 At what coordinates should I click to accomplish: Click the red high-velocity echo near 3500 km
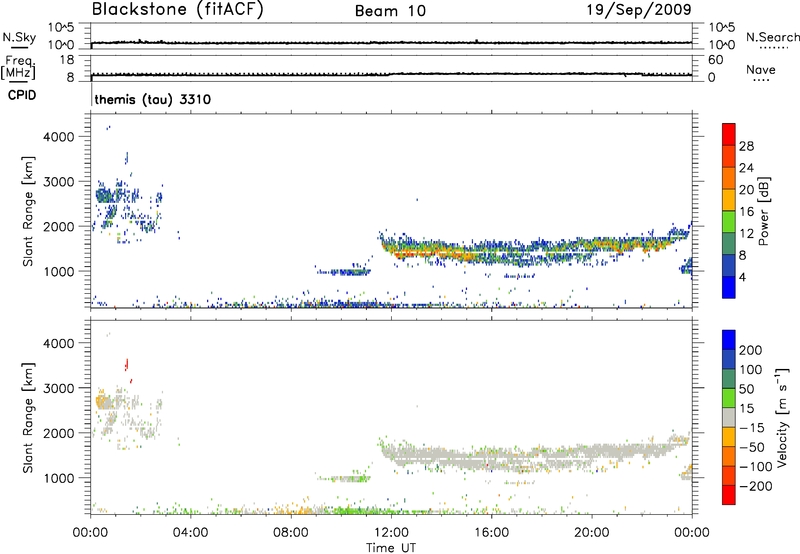pos(127,364)
